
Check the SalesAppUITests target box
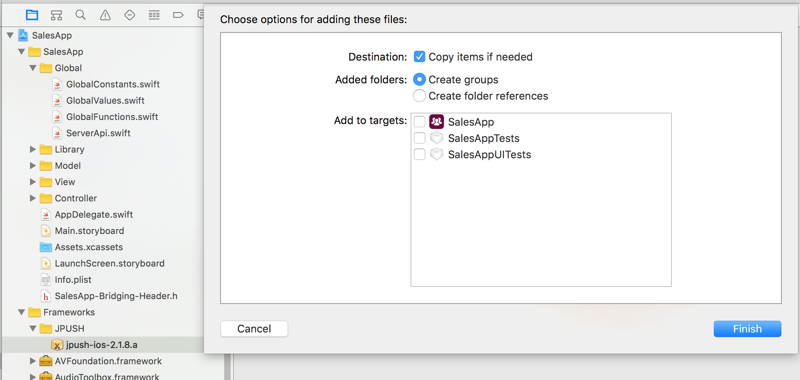[419, 155]
